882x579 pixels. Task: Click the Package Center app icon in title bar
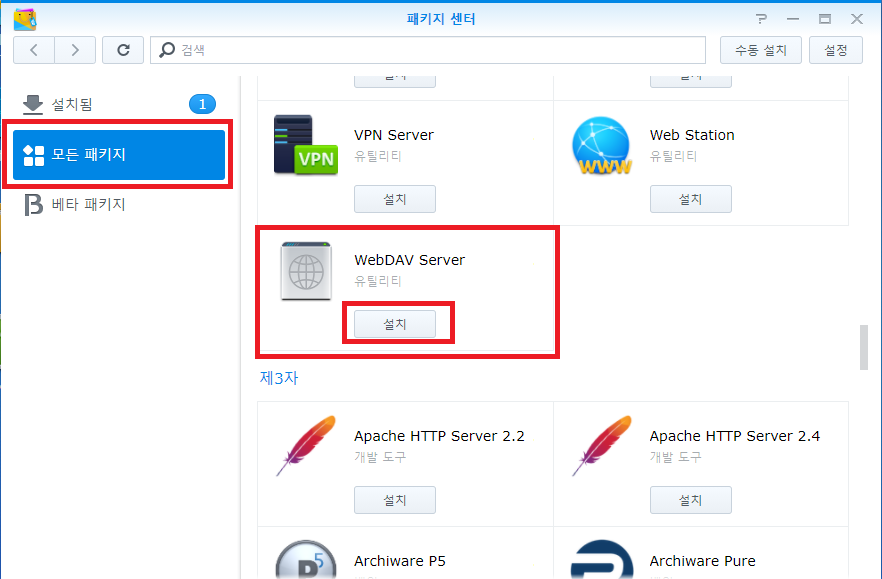click(x=25, y=20)
